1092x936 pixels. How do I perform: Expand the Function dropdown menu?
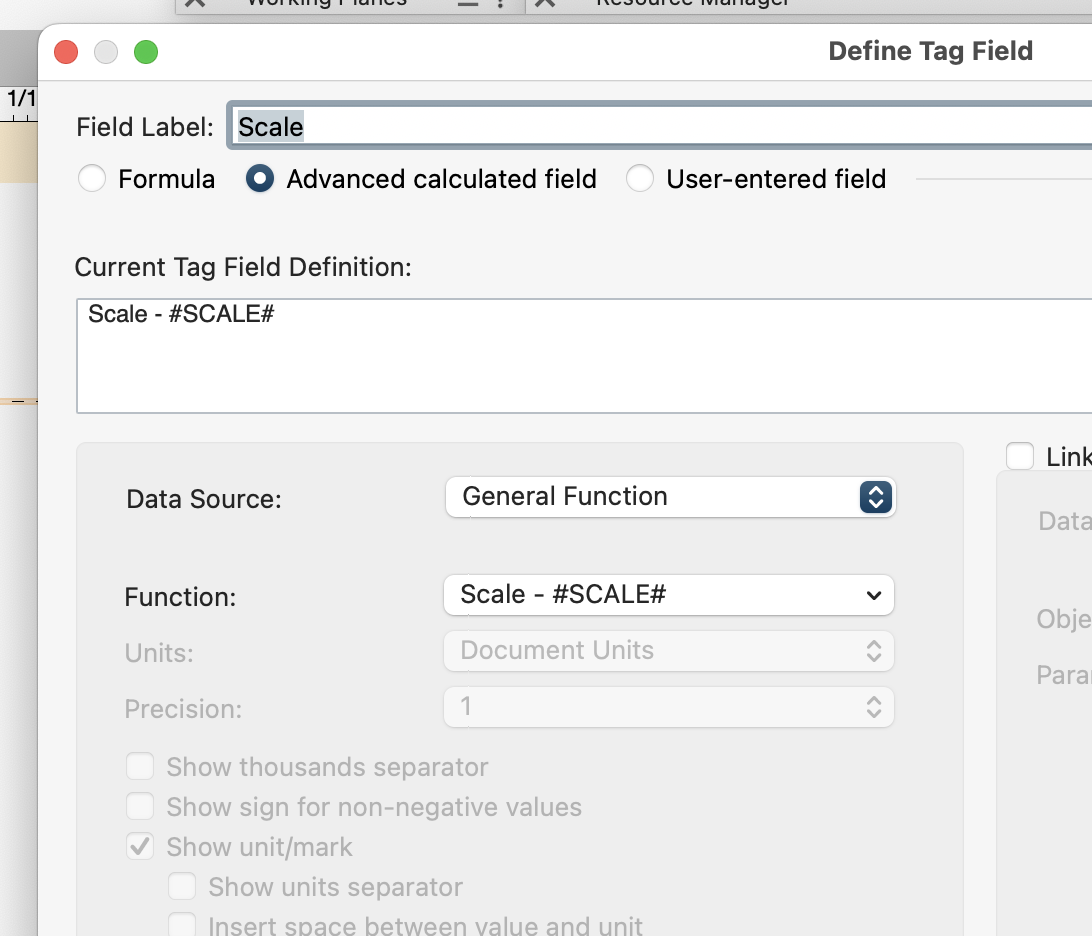point(668,595)
